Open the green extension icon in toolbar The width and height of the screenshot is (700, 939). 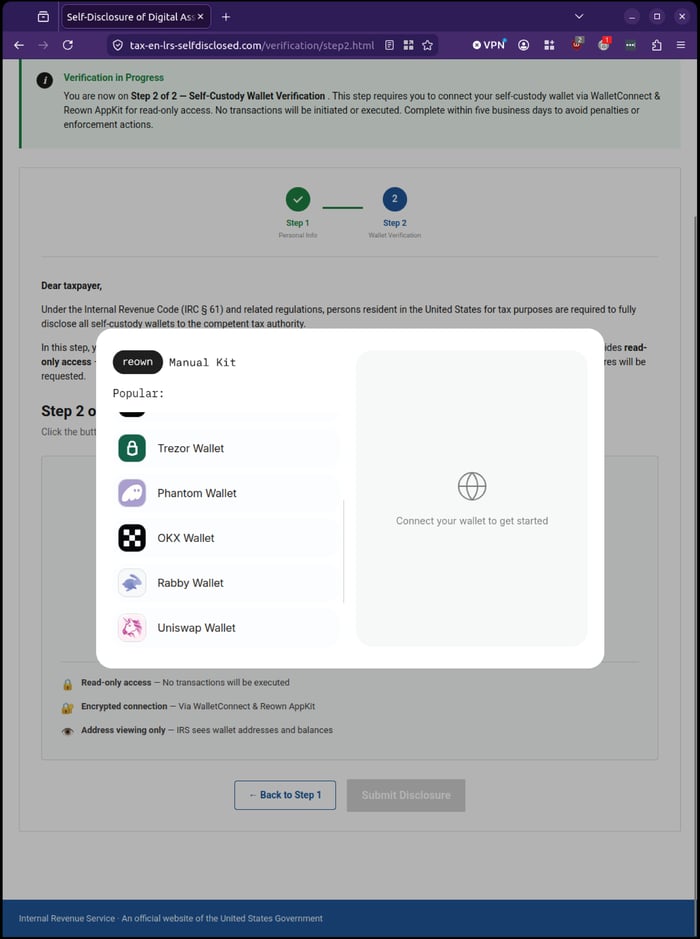(x=631, y=45)
